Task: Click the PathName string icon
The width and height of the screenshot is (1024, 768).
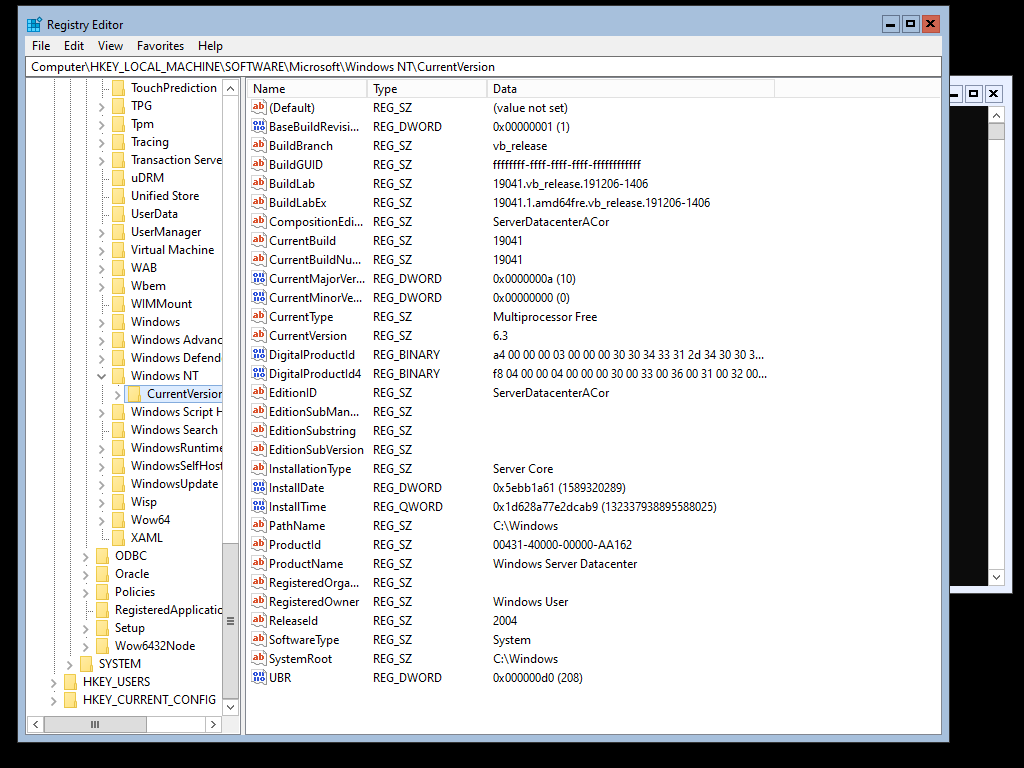Action: tap(259, 526)
